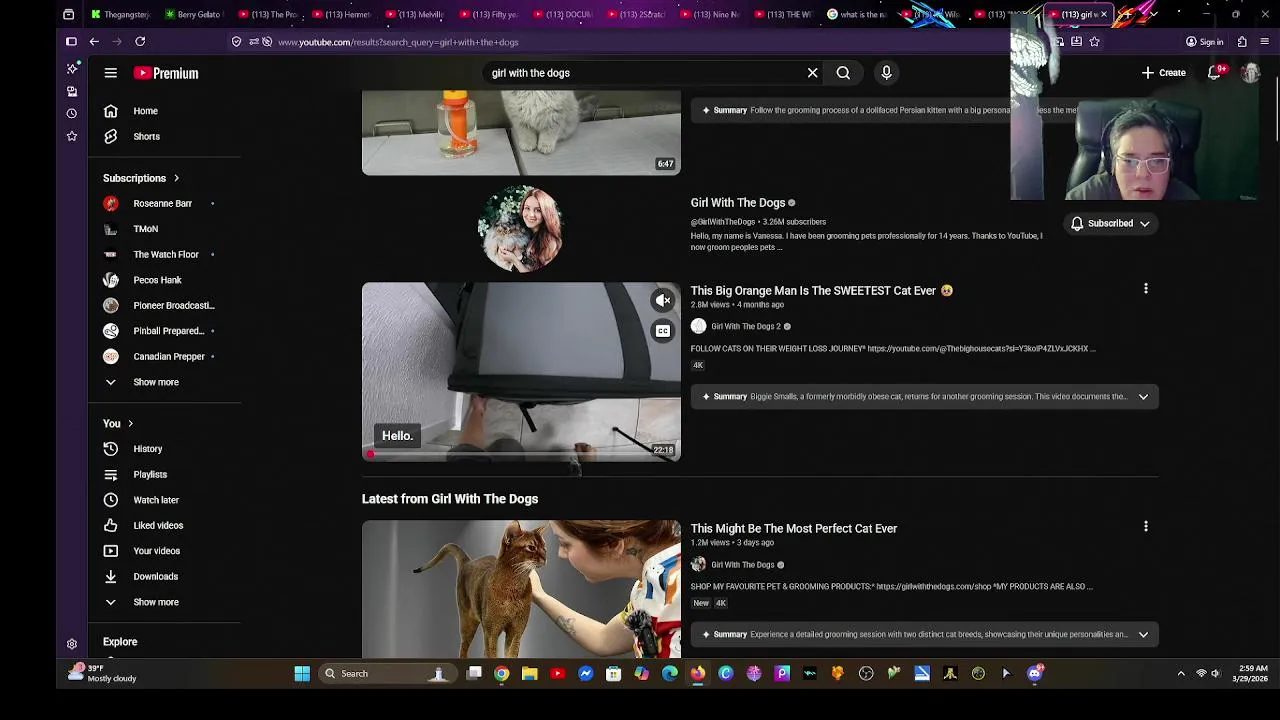The height and width of the screenshot is (720, 1280).
Task: Open more options for Most Perfect Cat video
Action: tap(1146, 526)
